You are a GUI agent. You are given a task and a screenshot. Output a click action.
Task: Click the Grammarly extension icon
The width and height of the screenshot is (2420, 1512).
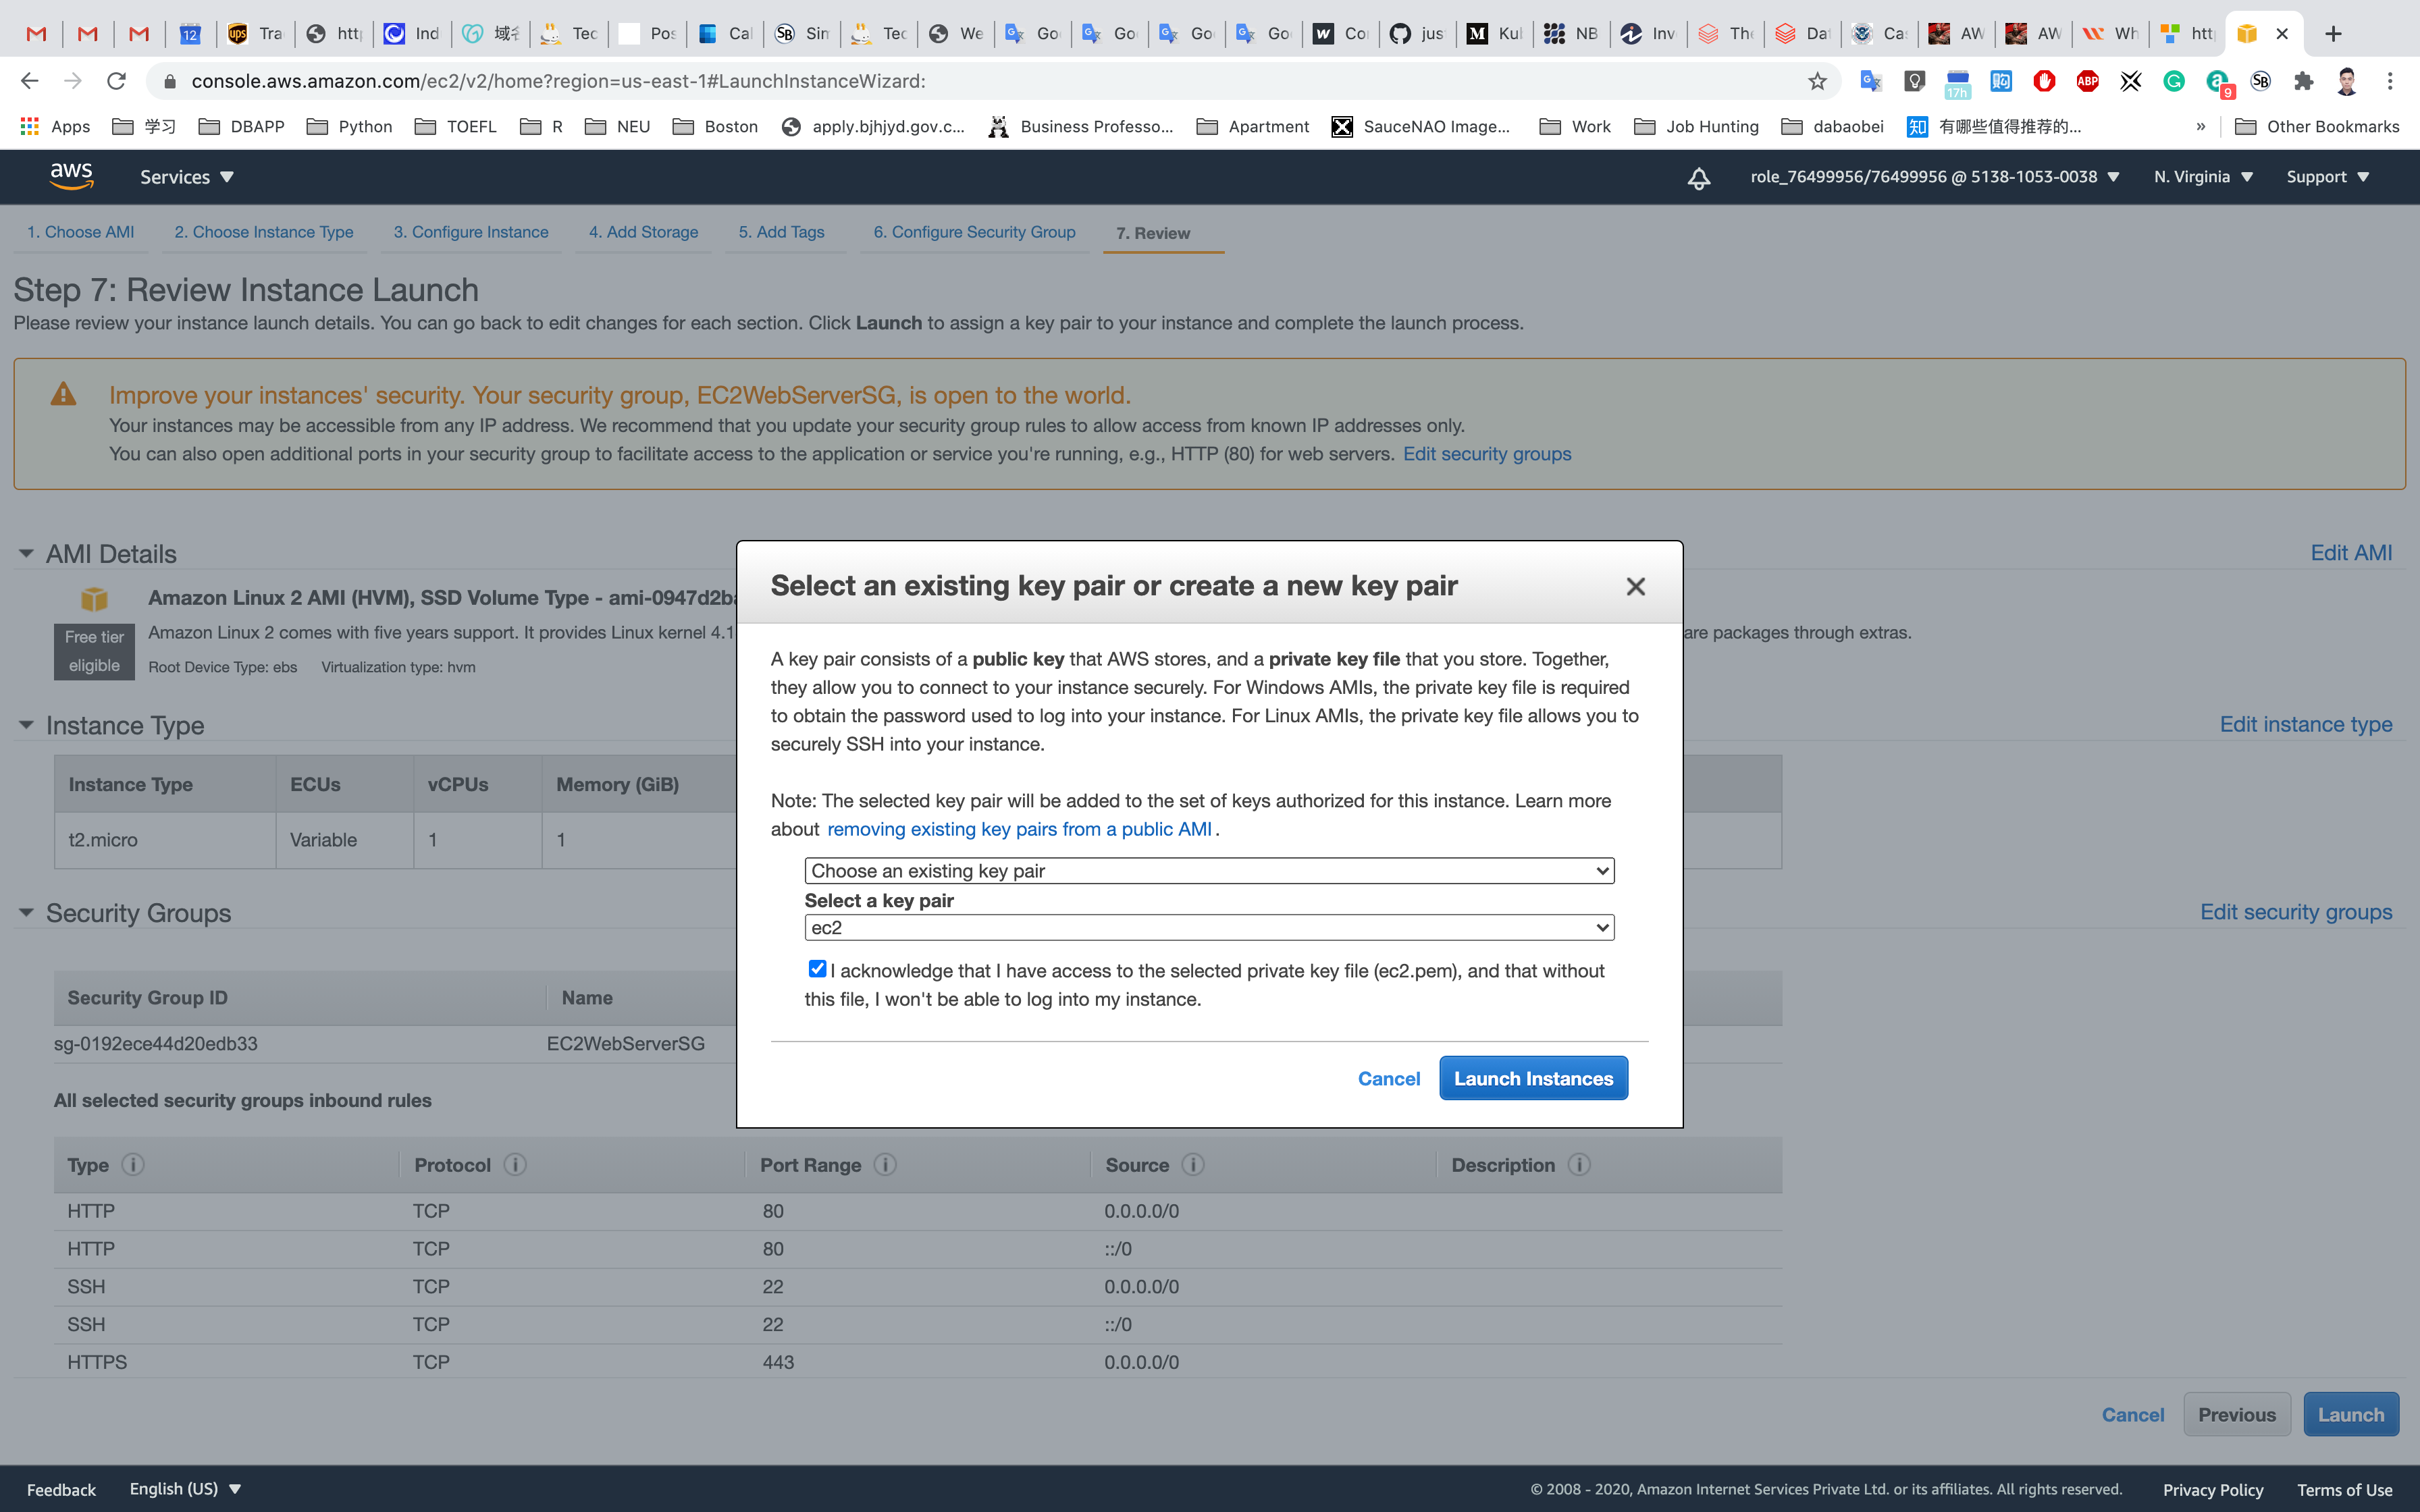pos(2173,82)
